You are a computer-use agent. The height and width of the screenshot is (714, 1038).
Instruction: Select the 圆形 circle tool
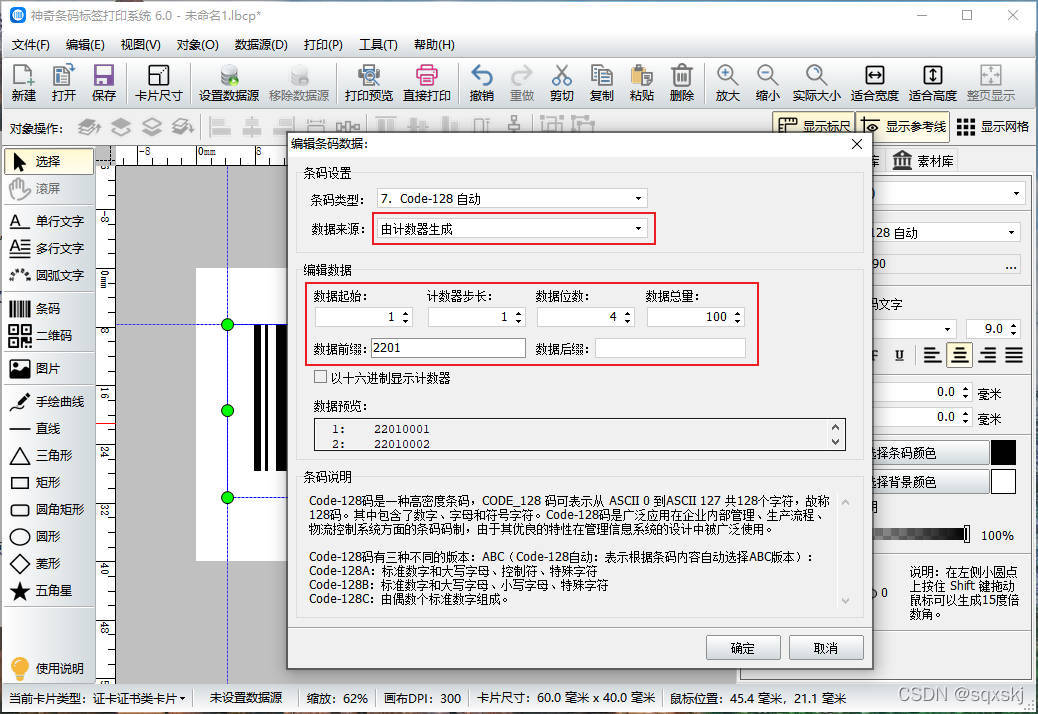coord(48,537)
